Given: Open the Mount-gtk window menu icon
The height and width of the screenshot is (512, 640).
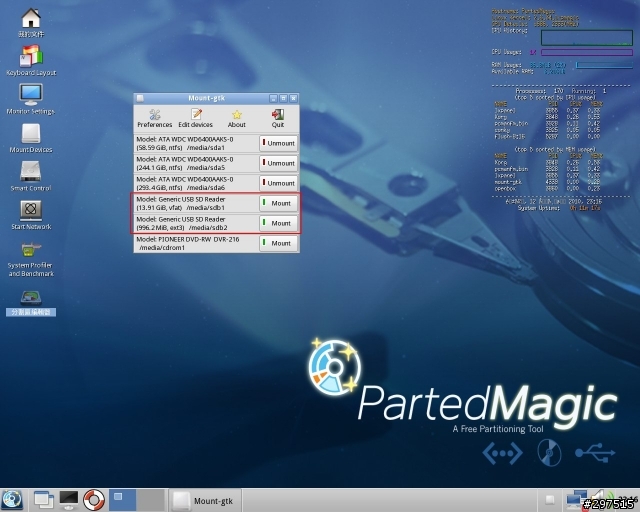Looking at the screenshot, I should point(140,98).
